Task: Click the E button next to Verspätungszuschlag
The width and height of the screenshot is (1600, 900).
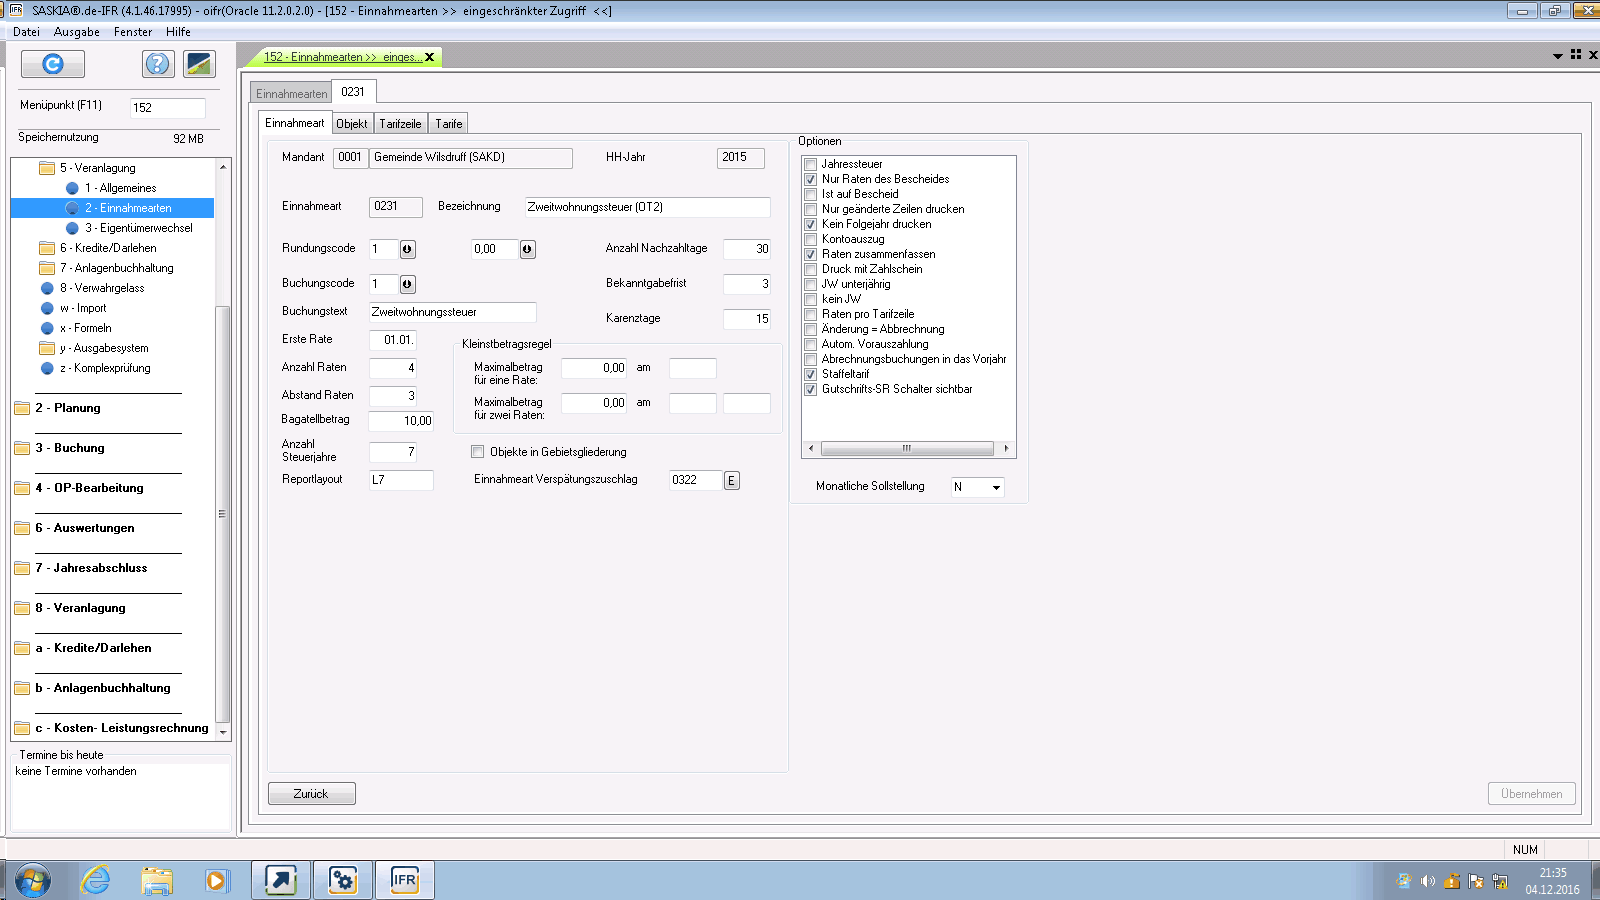Action: coord(731,481)
